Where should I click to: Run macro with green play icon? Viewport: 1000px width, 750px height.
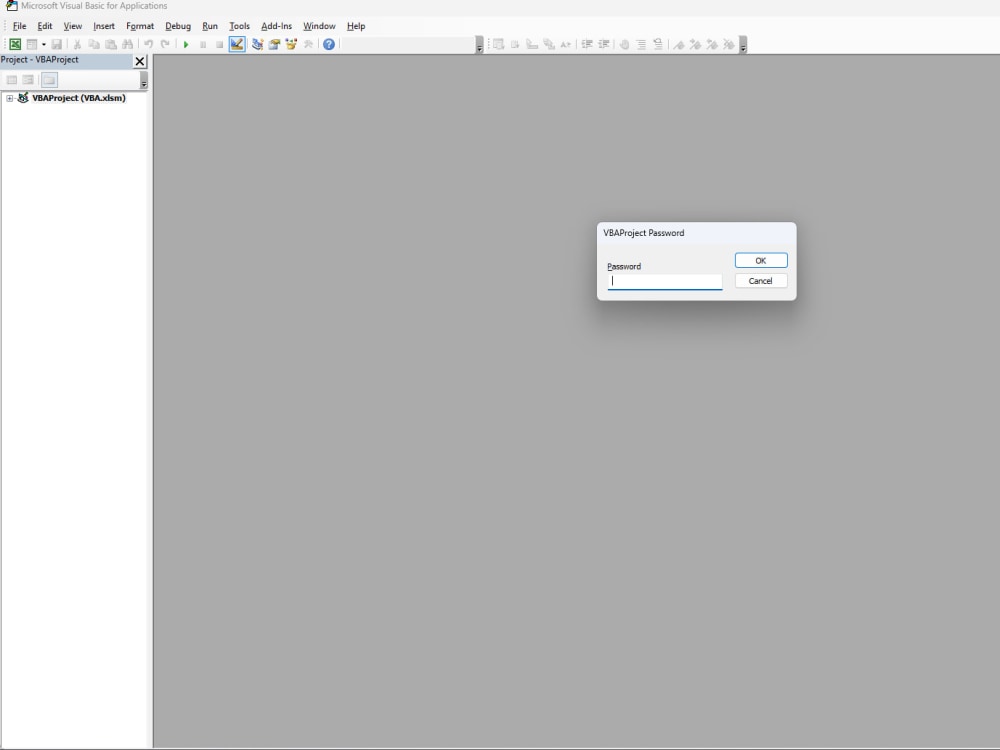point(186,44)
